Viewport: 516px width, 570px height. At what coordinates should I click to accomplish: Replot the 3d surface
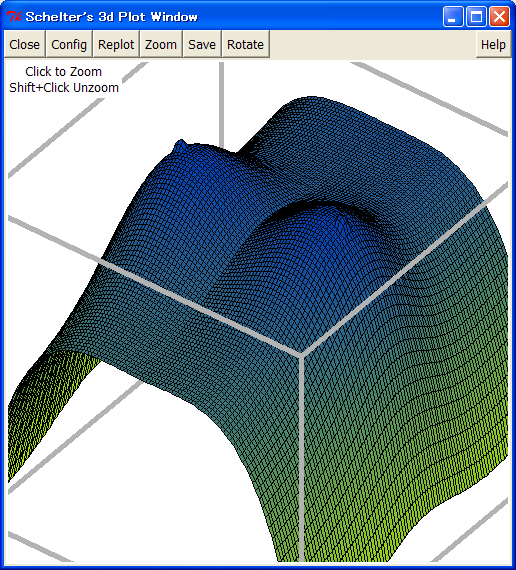tap(116, 44)
